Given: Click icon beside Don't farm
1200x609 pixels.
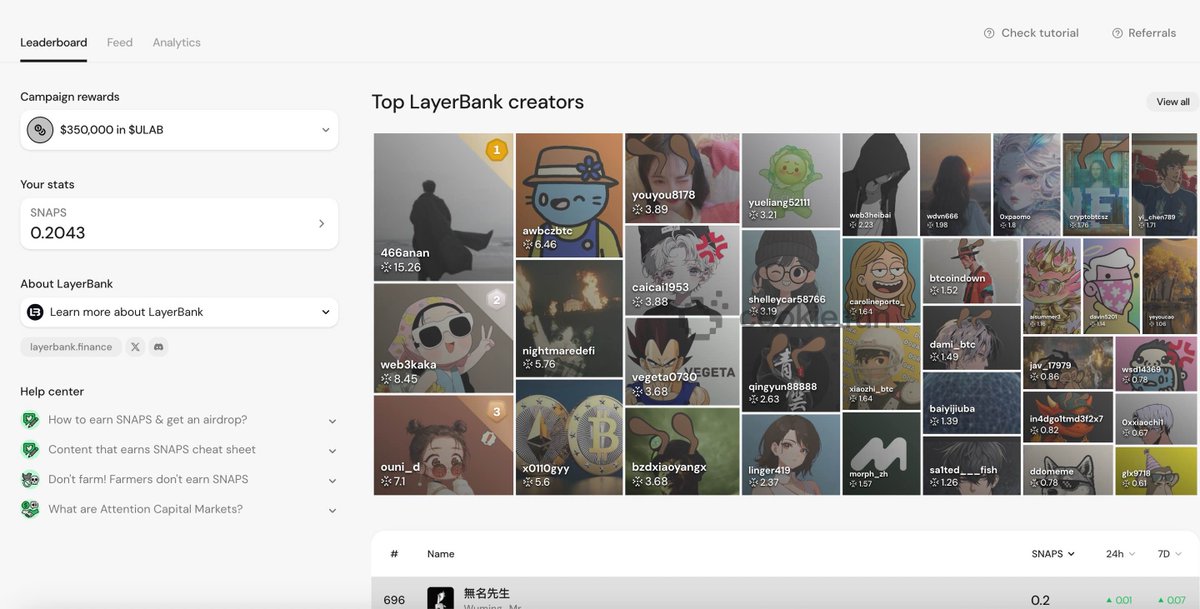Looking at the screenshot, I should tap(30, 480).
